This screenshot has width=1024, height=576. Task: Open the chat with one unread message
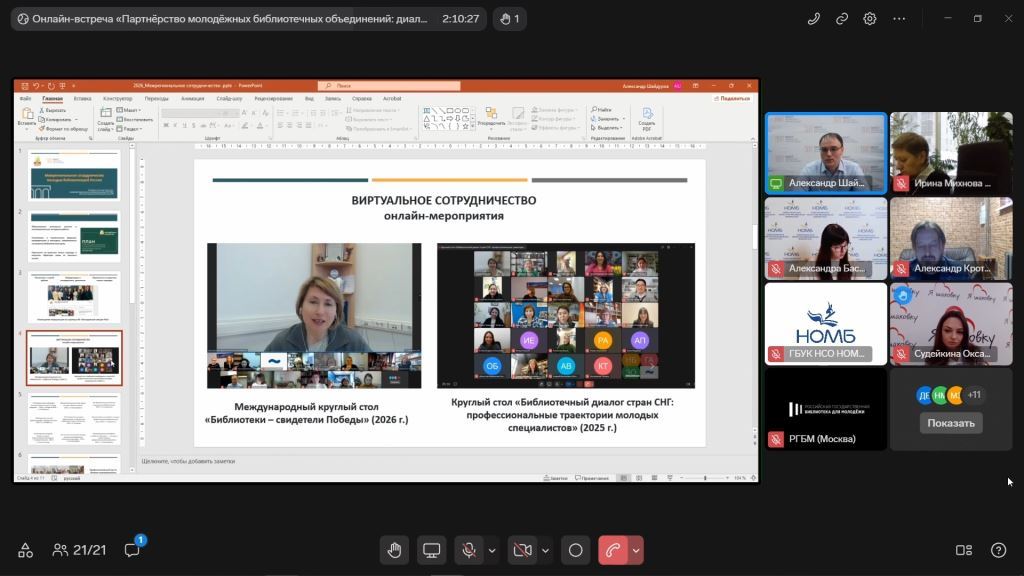[x=133, y=550]
